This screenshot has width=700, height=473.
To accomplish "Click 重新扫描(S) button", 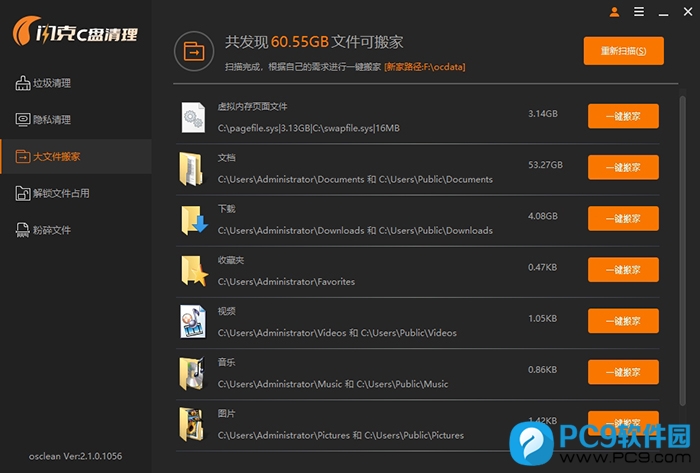I will (623, 51).
